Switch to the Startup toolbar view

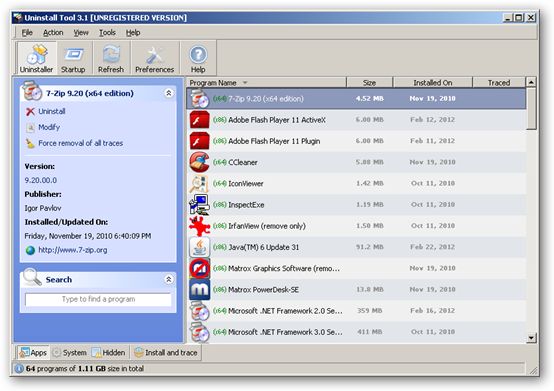click(73, 58)
